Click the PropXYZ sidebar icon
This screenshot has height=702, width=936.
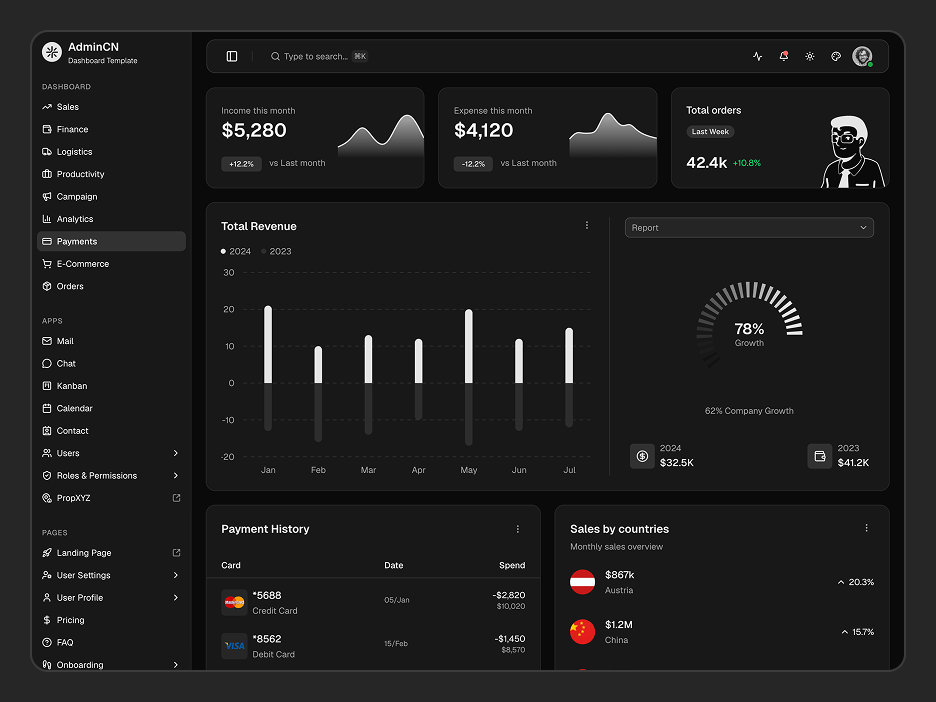point(47,498)
